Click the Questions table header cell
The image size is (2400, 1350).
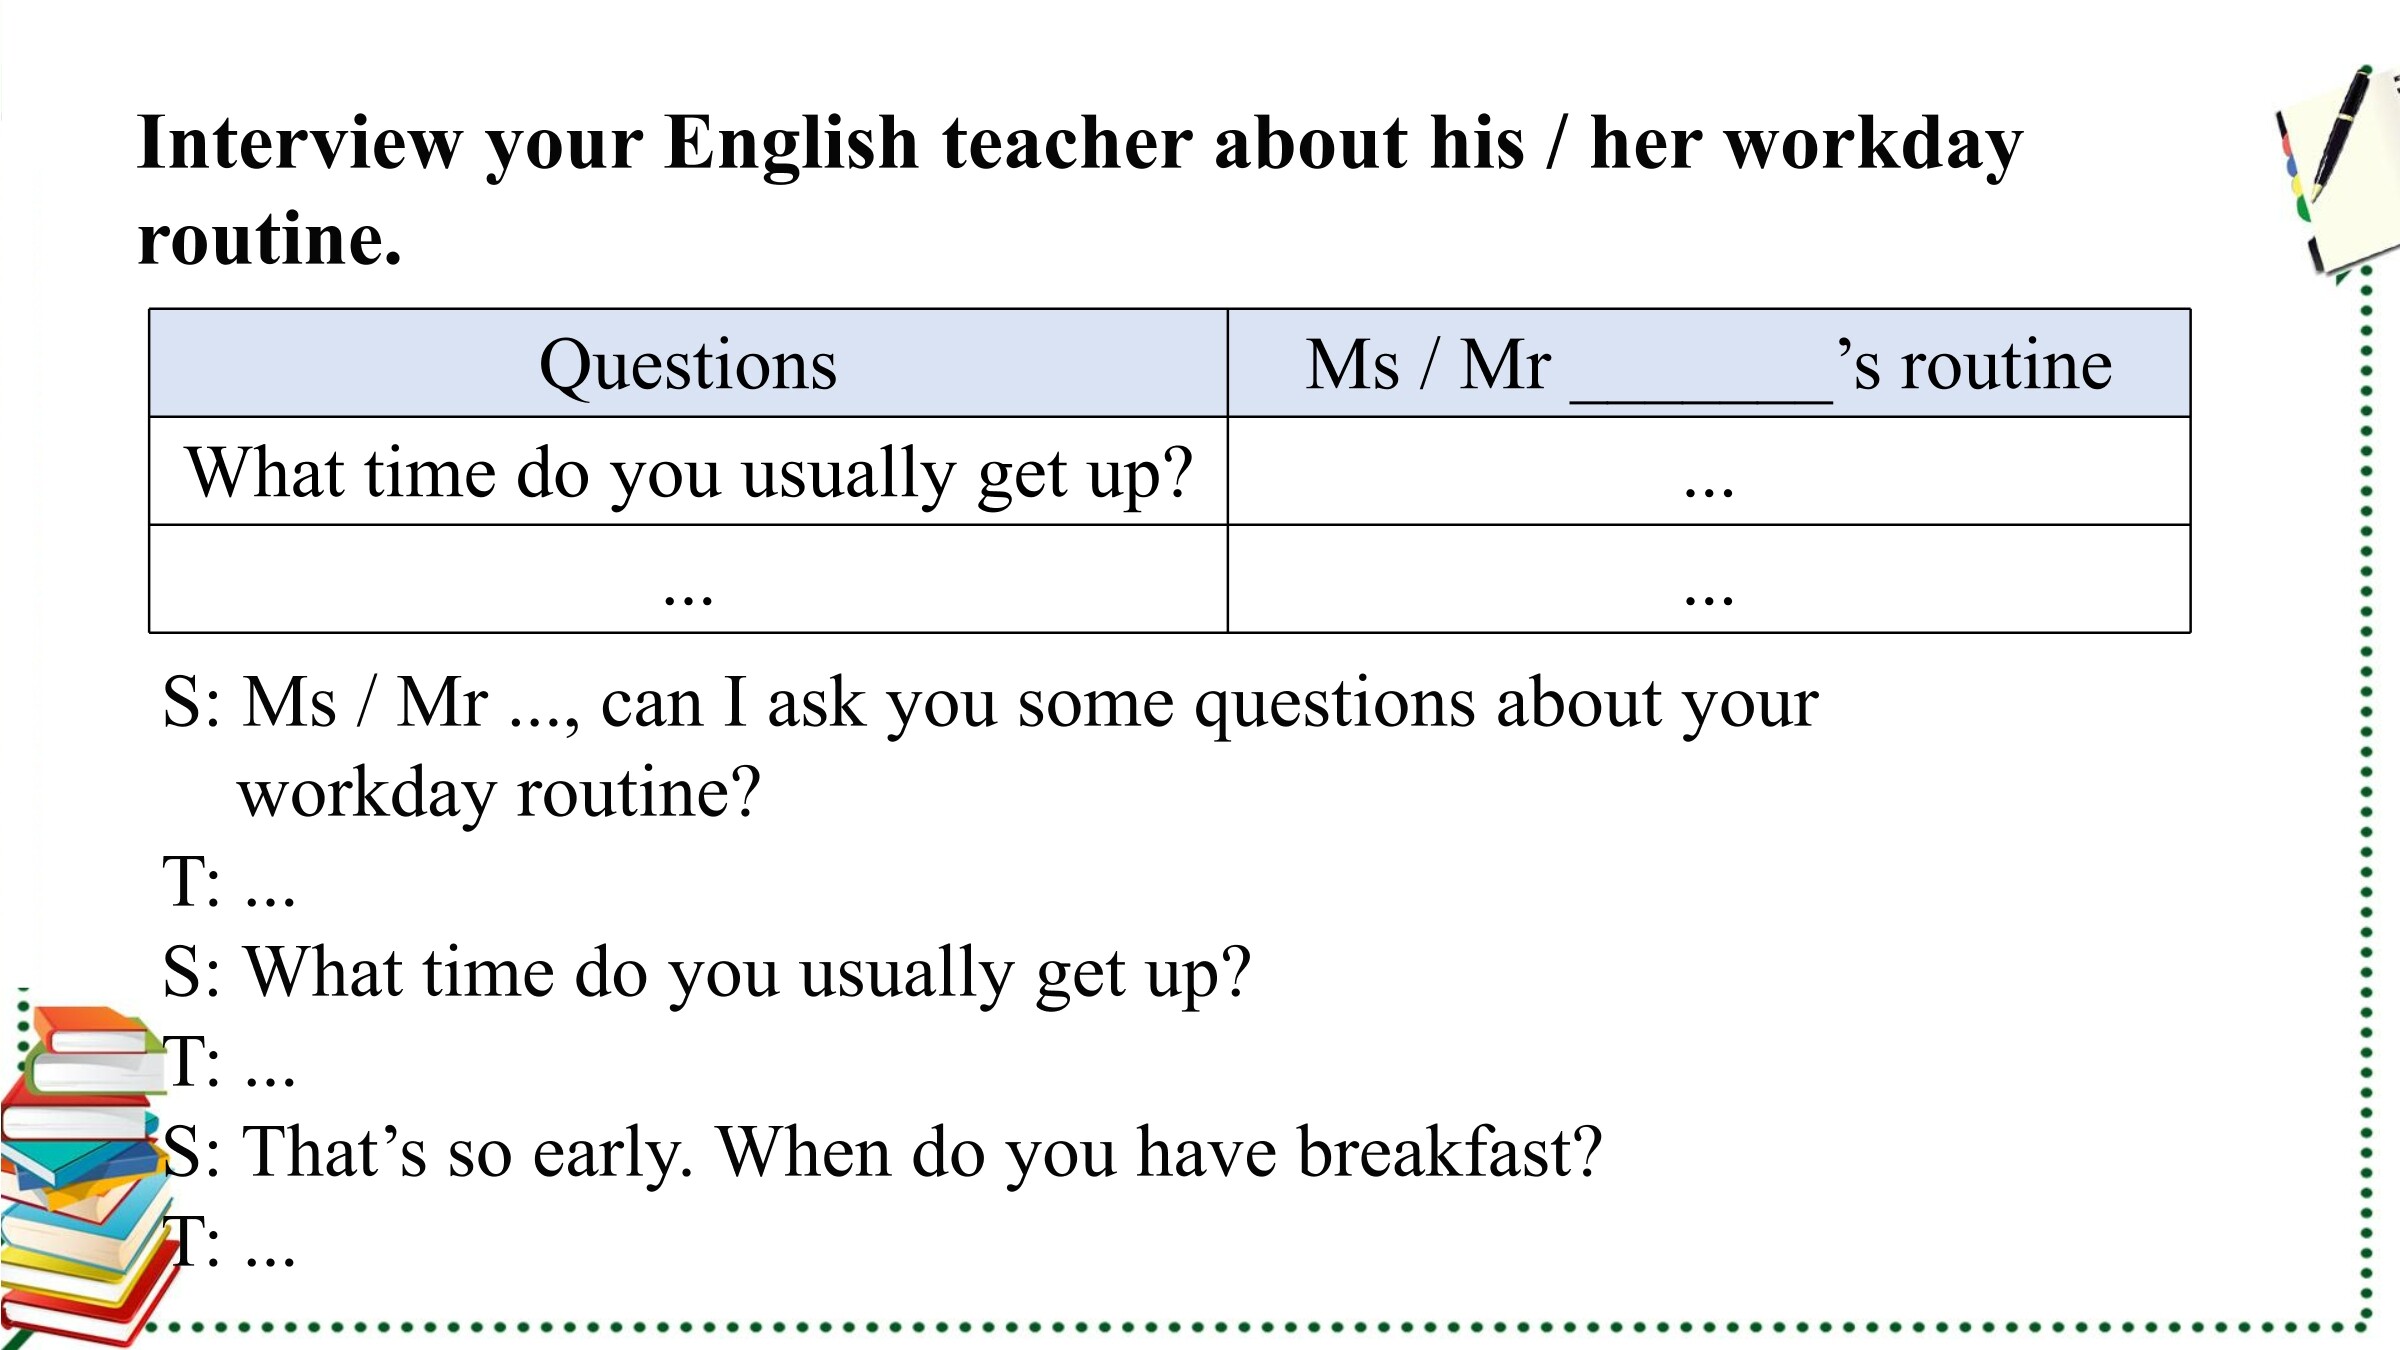(x=688, y=363)
